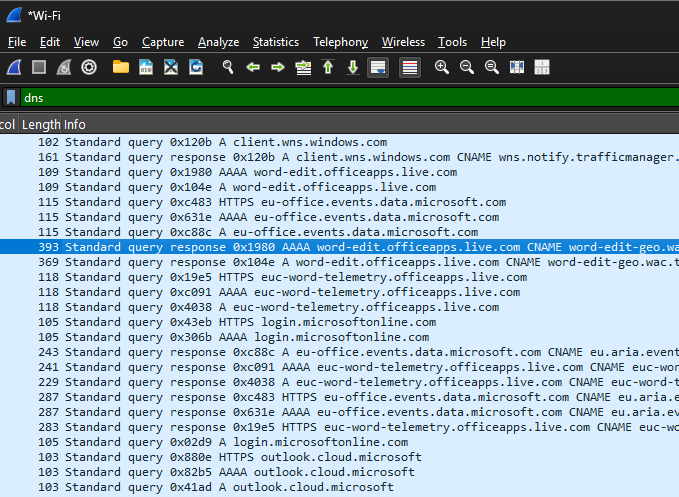Open capture options gear icon
679x497 pixels.
coord(89,67)
